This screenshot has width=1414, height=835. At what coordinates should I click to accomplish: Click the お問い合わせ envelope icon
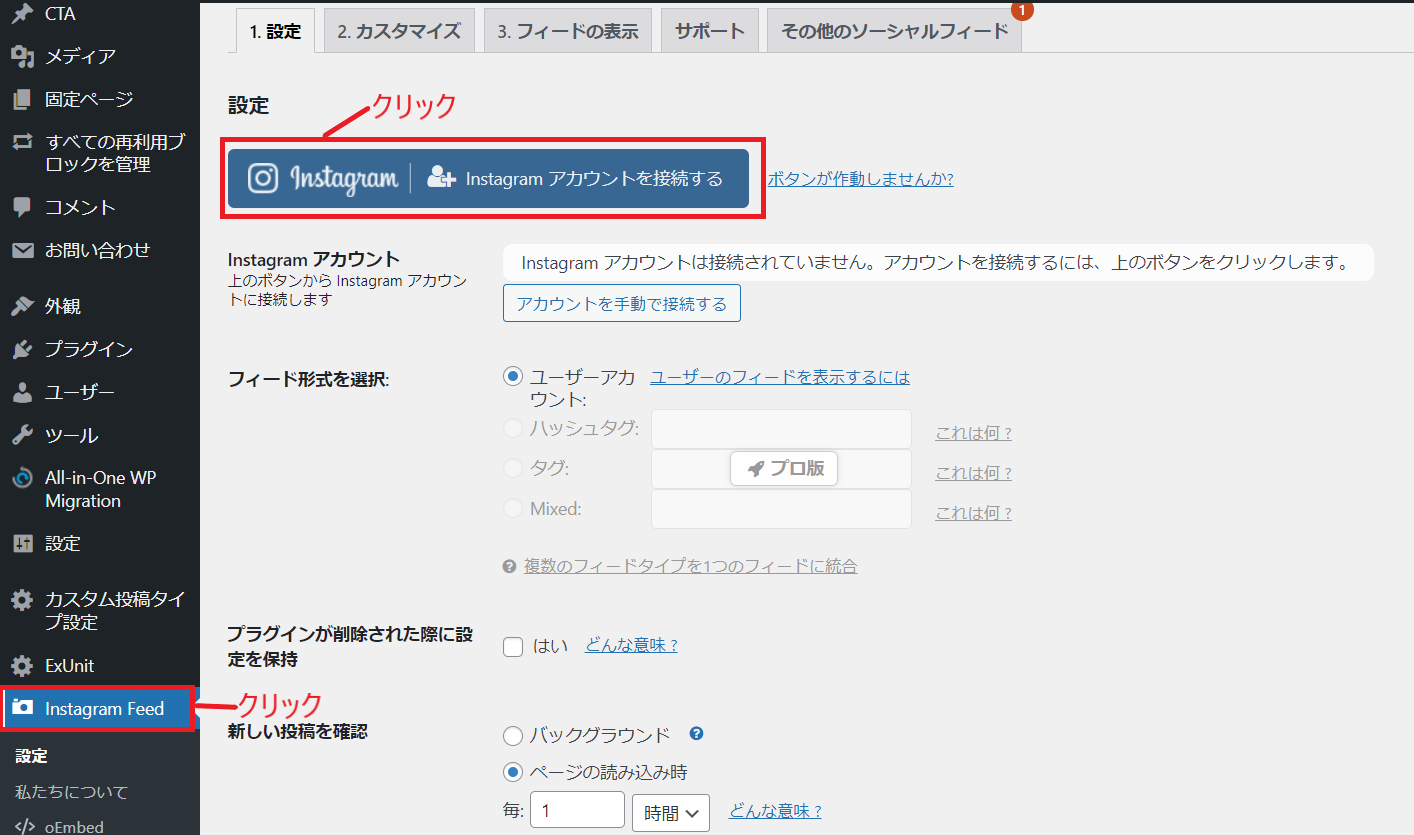[22, 250]
